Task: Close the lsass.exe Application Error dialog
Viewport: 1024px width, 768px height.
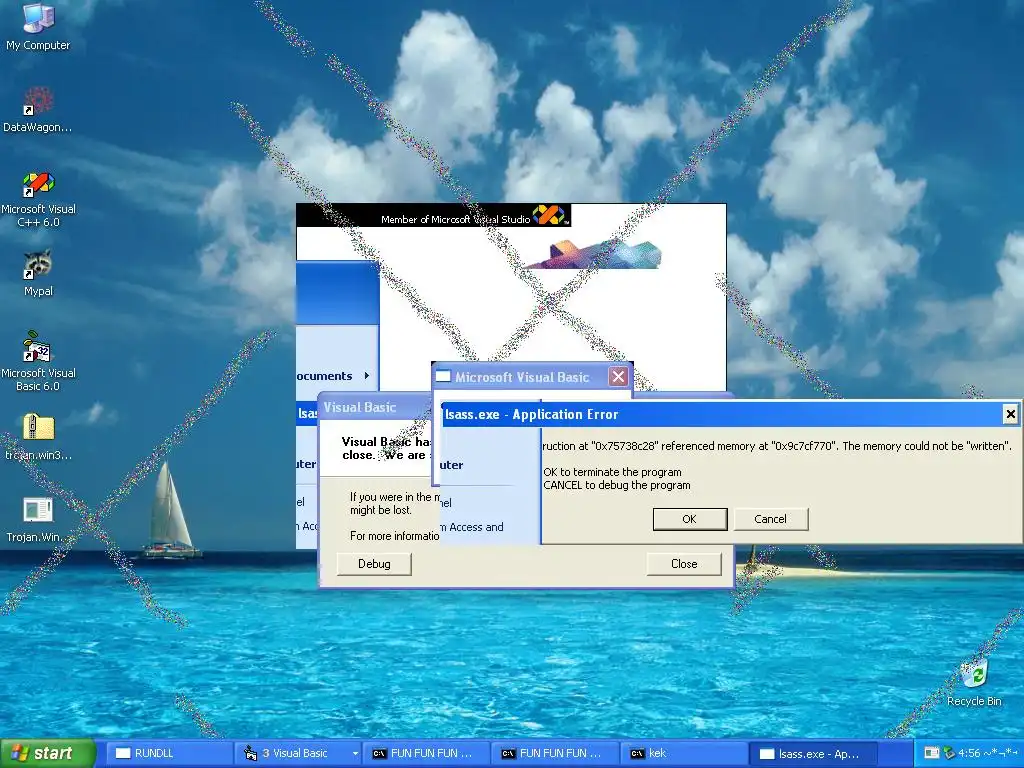Action: 1010,414
